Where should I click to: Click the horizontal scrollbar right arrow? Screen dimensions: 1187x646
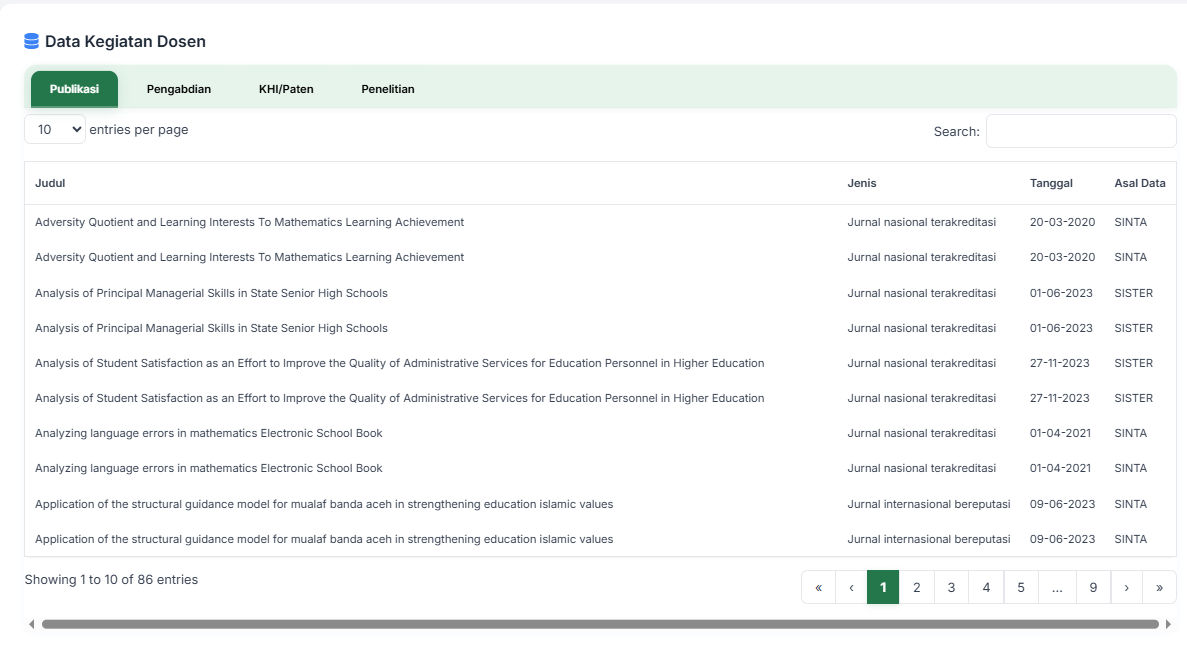[1168, 624]
